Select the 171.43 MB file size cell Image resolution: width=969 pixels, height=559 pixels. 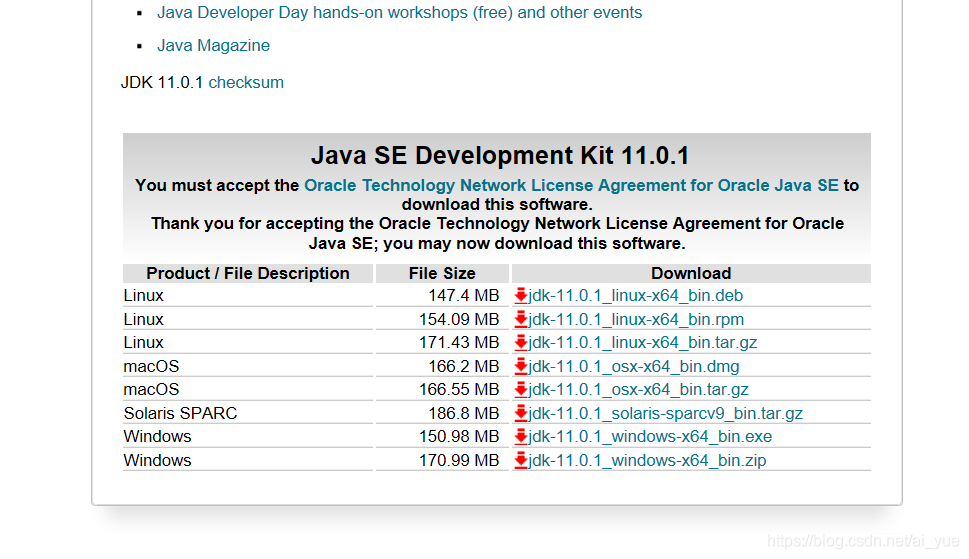pyautogui.click(x=442, y=343)
